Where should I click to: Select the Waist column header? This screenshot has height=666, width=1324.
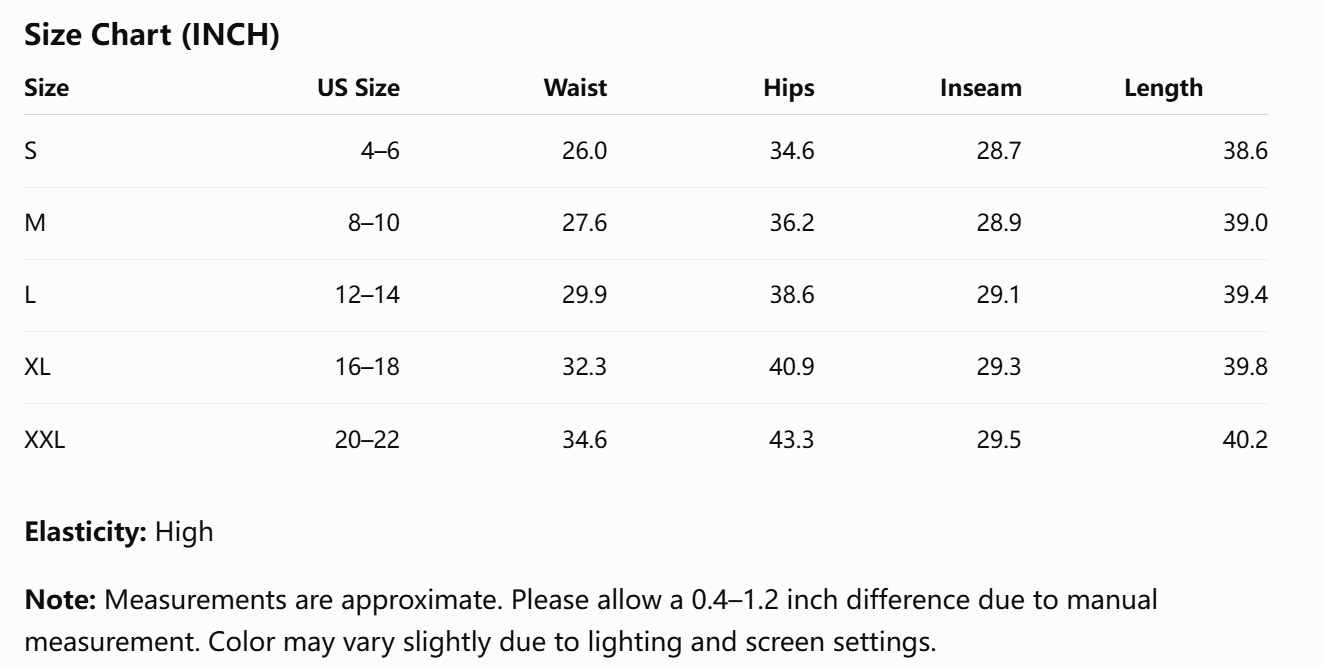[x=575, y=88]
